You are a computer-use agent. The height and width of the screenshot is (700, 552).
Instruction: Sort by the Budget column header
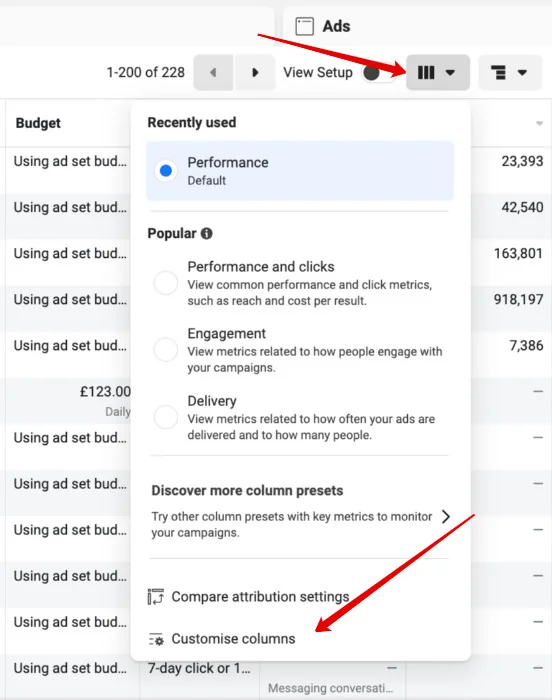pos(38,123)
